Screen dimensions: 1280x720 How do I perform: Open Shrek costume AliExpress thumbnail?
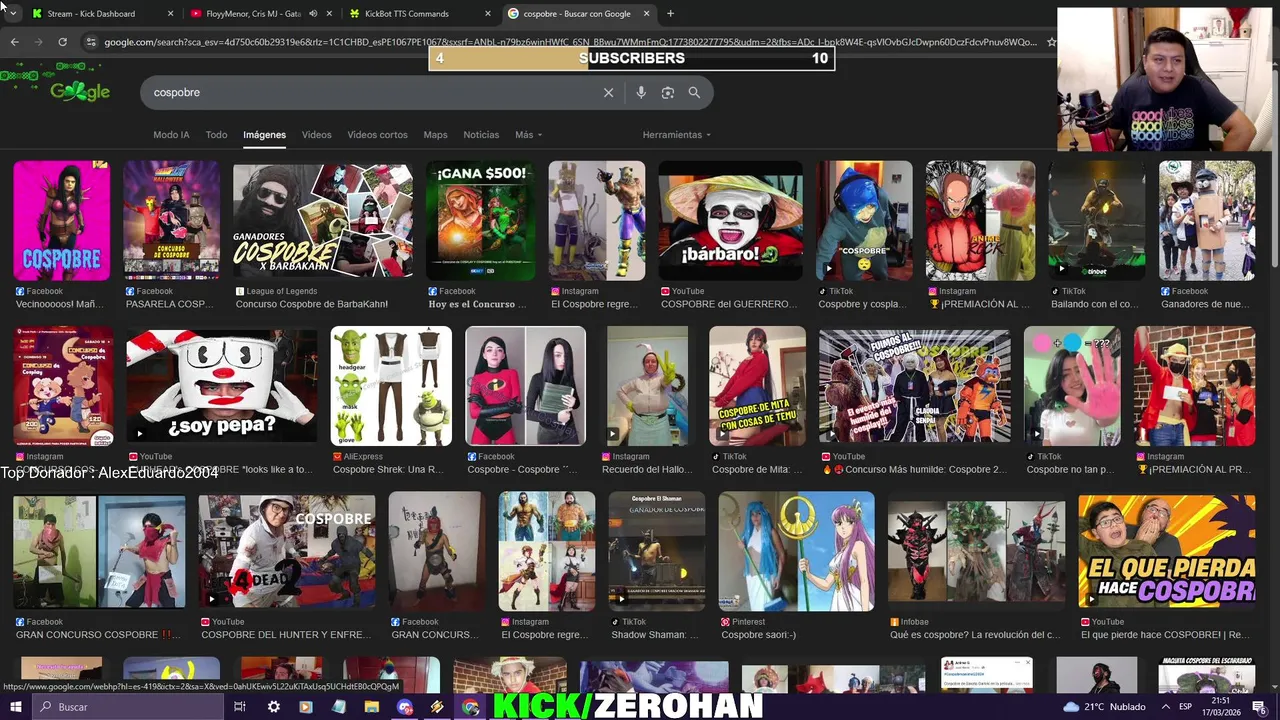(x=391, y=386)
